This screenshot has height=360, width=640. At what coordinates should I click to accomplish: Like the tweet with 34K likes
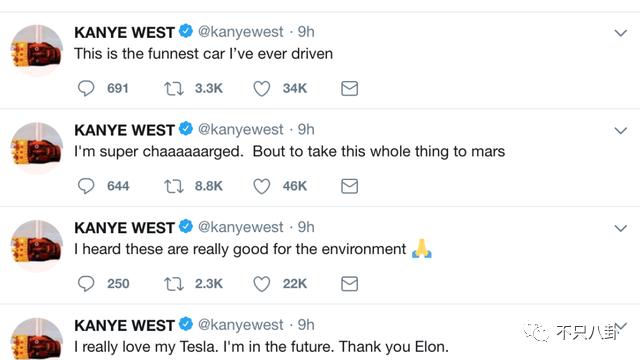click(x=262, y=89)
